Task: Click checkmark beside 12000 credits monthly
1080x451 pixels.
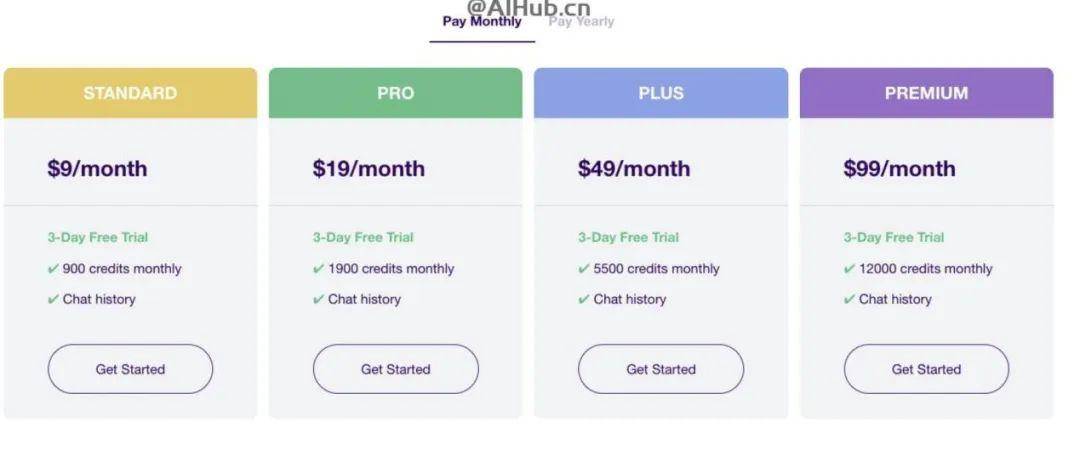Action: coord(849,269)
